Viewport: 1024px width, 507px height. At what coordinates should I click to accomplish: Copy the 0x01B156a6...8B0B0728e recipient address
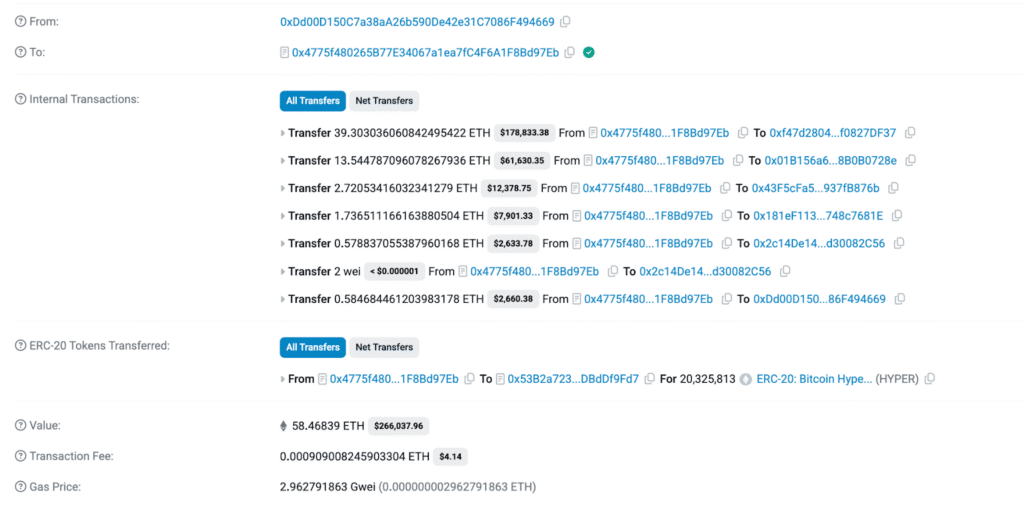point(911,160)
